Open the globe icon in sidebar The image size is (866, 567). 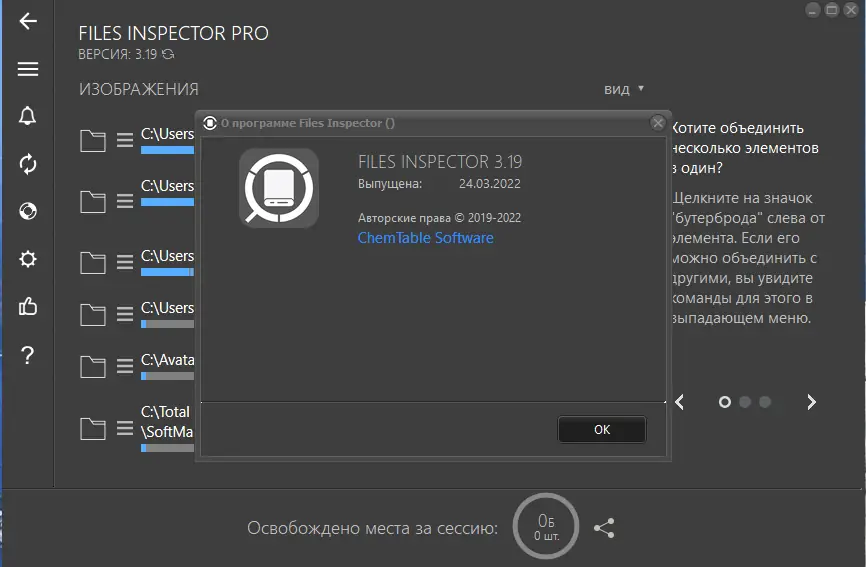pos(28,211)
